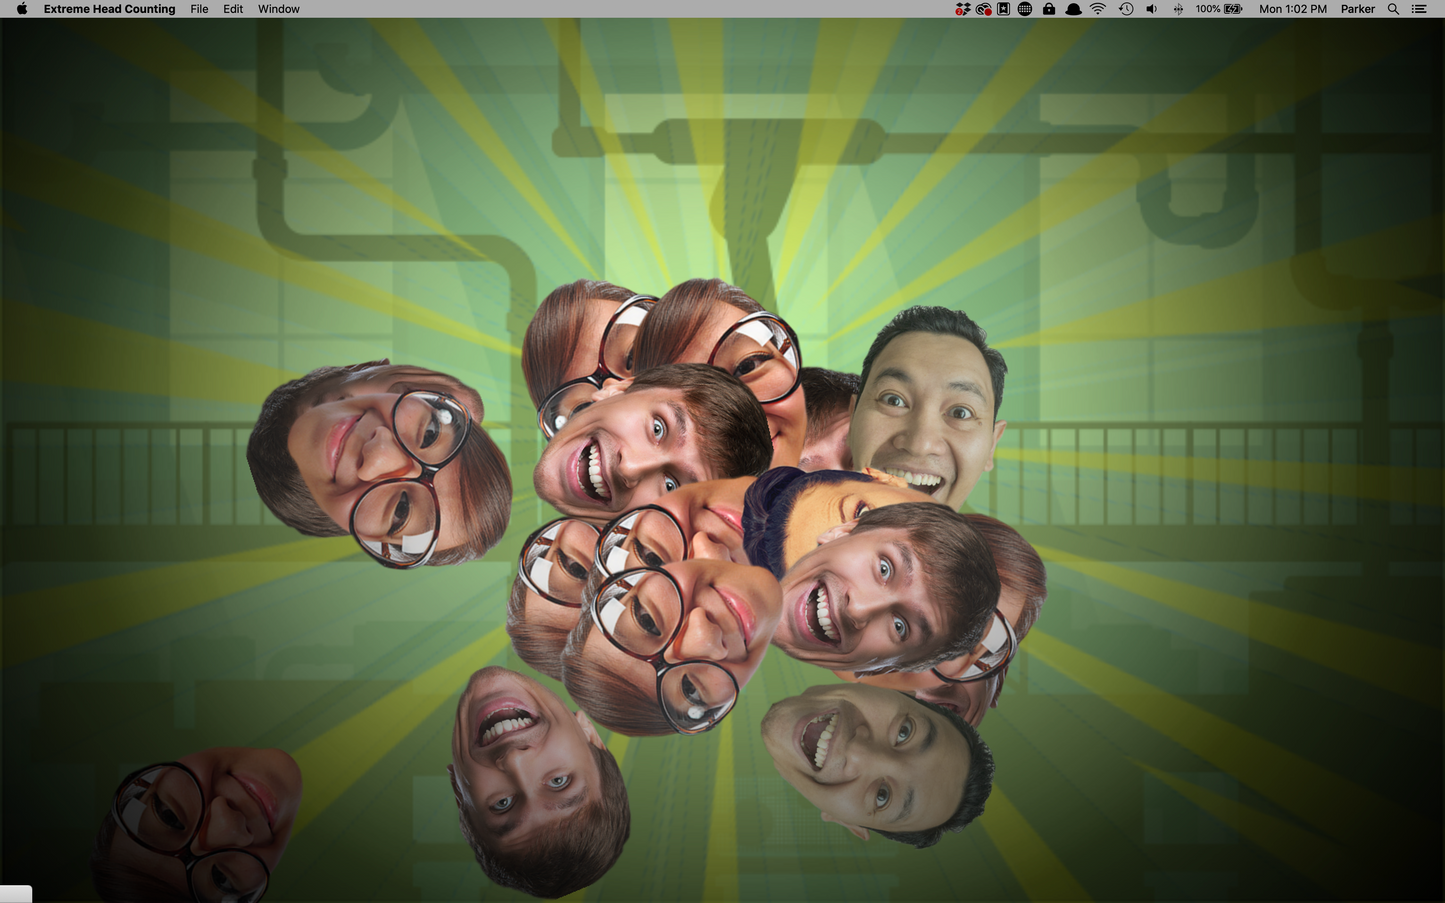Click the star bookmark menu bar icon
This screenshot has height=903, width=1445.
click(1003, 9)
